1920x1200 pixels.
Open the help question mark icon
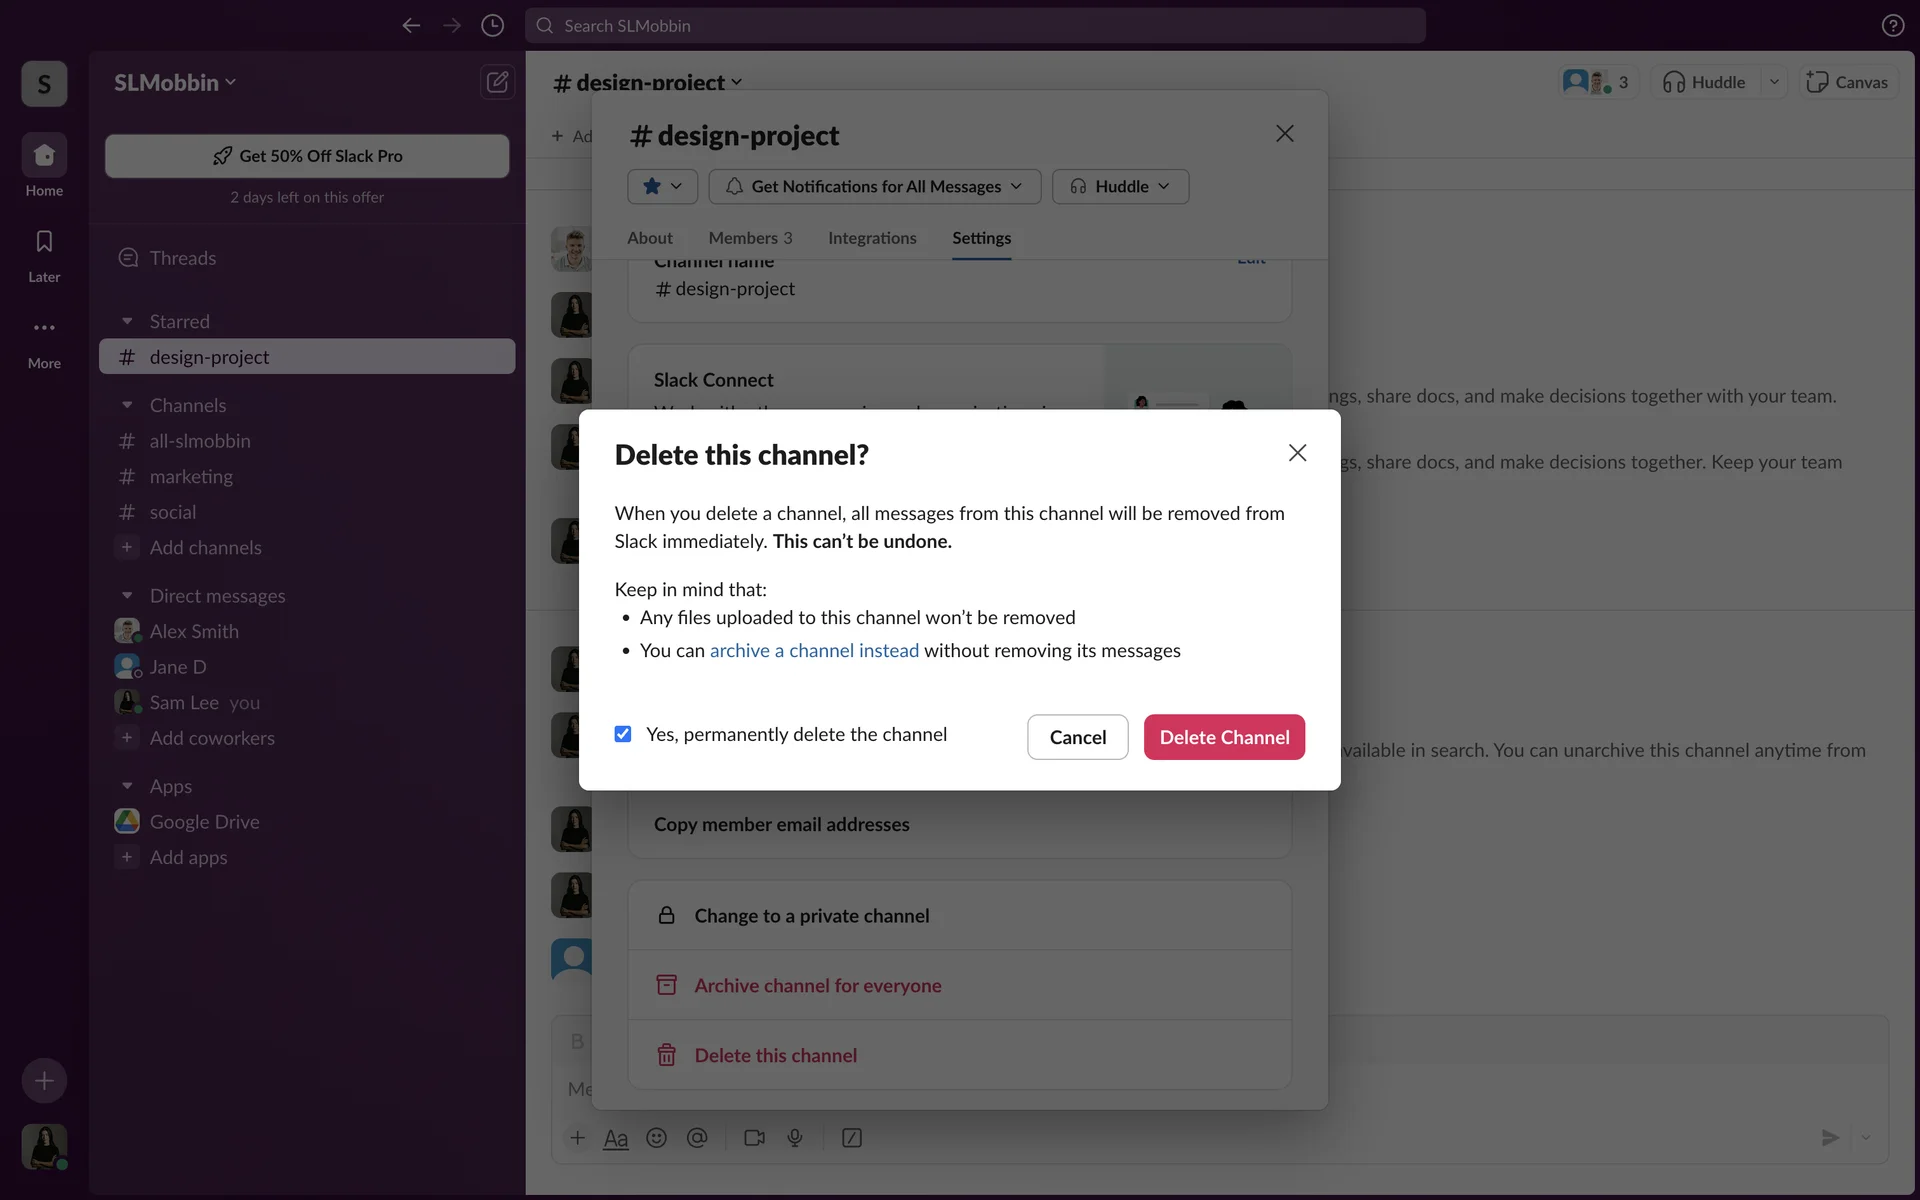[1892, 26]
